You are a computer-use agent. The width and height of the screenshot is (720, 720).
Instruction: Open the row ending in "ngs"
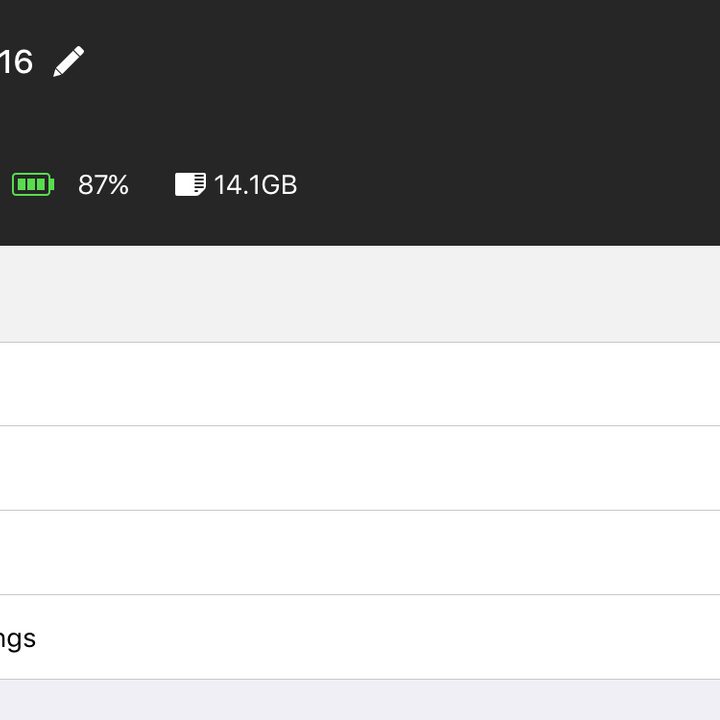coord(360,637)
